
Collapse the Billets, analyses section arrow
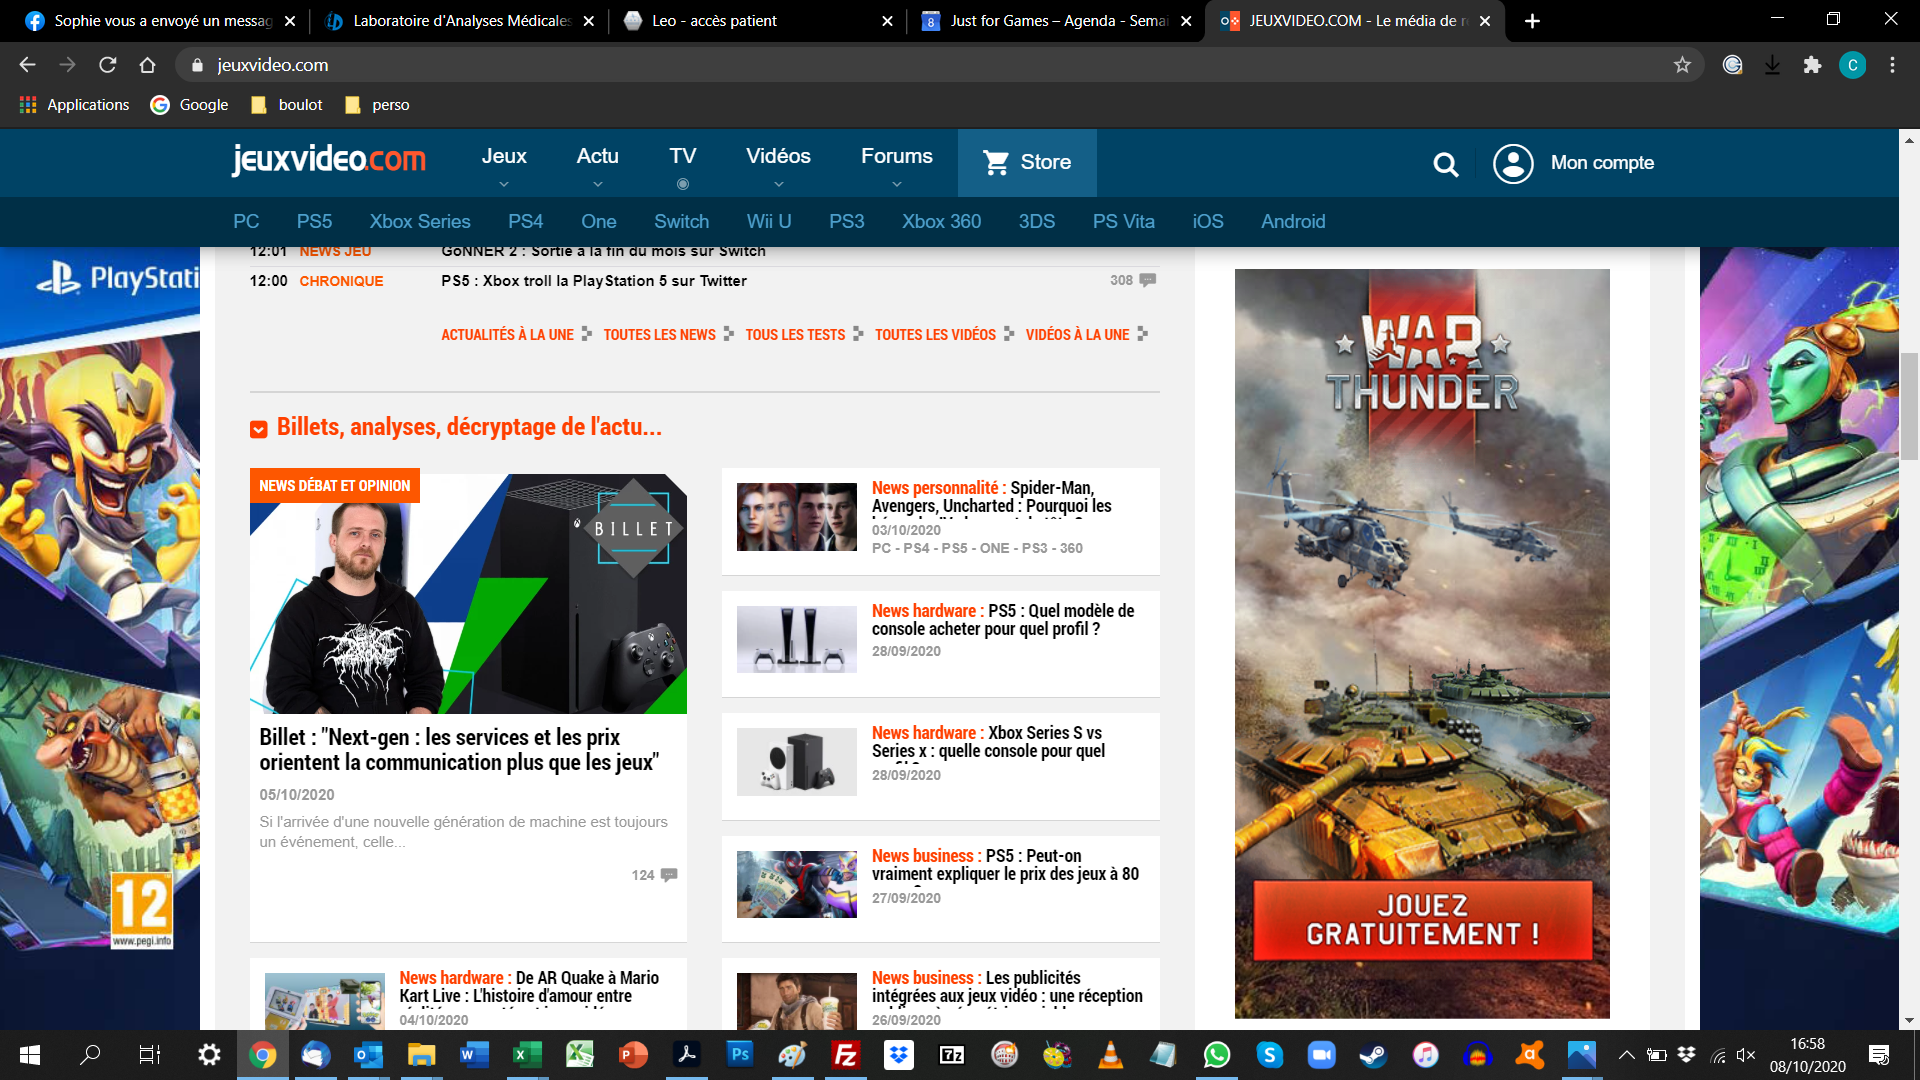(x=258, y=429)
